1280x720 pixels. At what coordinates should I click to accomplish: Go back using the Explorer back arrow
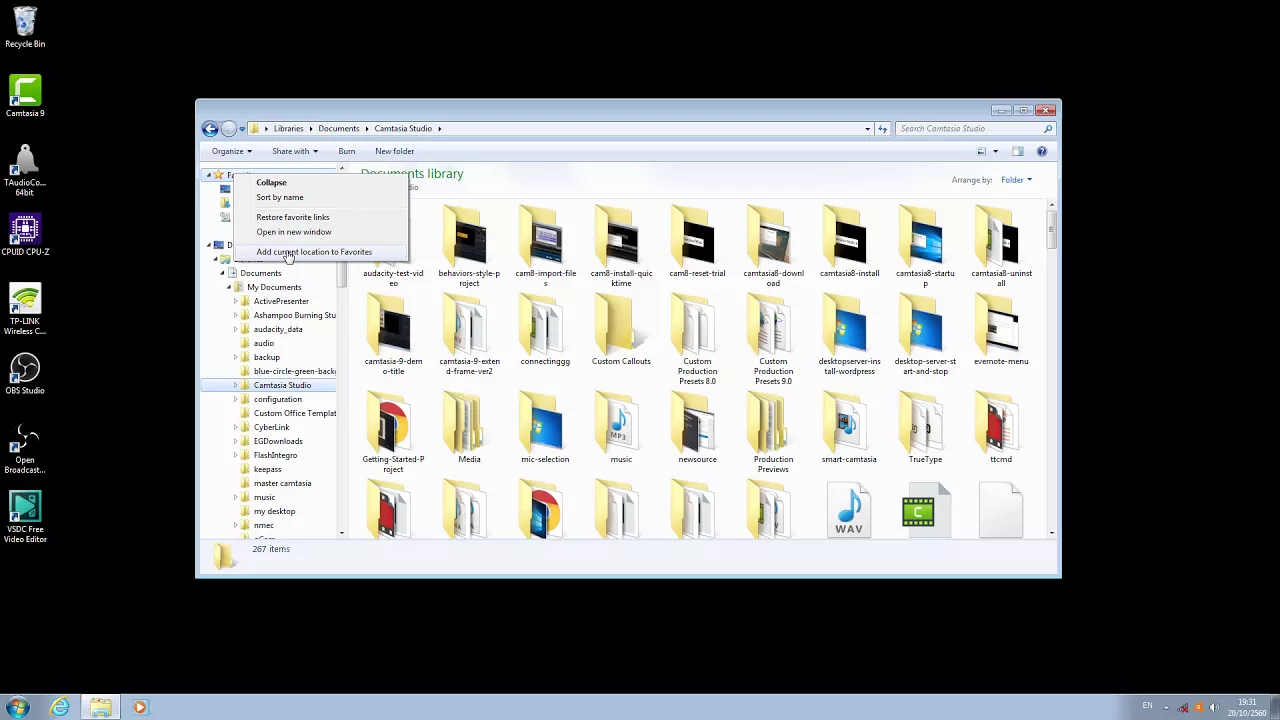[210, 128]
